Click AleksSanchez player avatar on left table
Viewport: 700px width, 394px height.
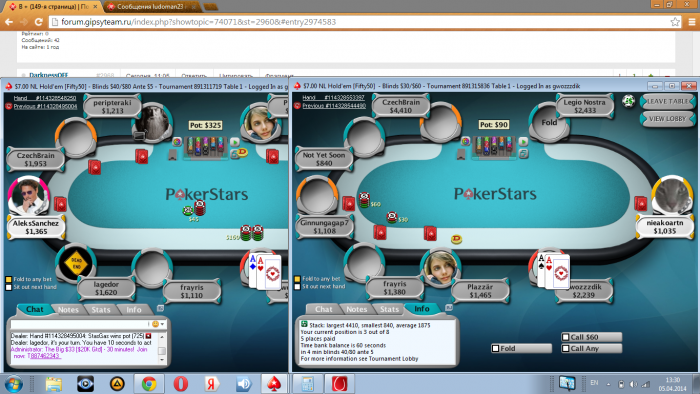pyautogui.click(x=28, y=195)
